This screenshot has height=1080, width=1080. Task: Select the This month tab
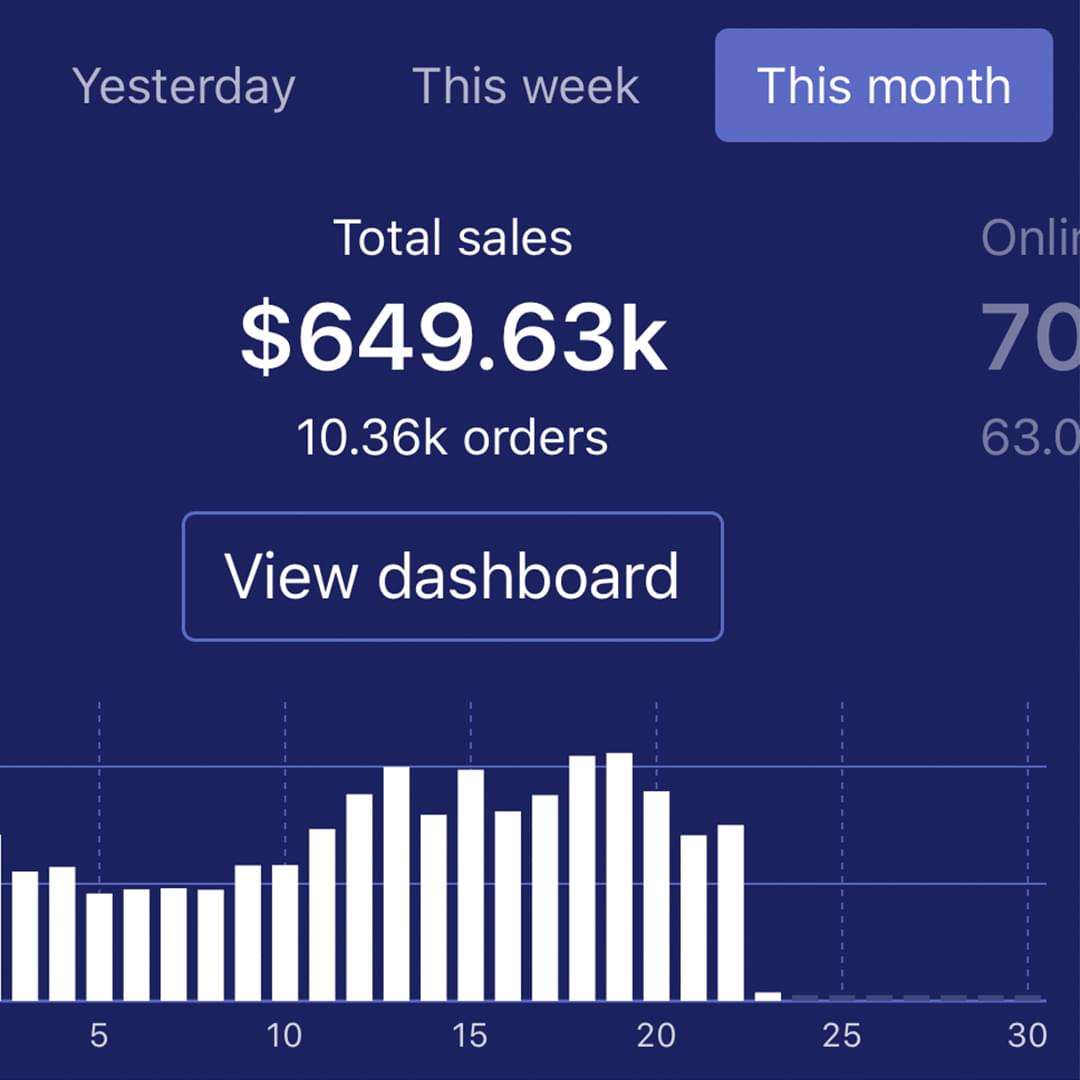(x=883, y=86)
